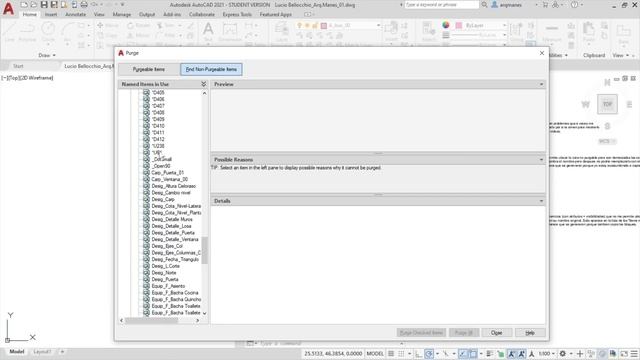Toggle the drawing grid display in status bar
This screenshot has width=640, height=360.
point(391,353)
